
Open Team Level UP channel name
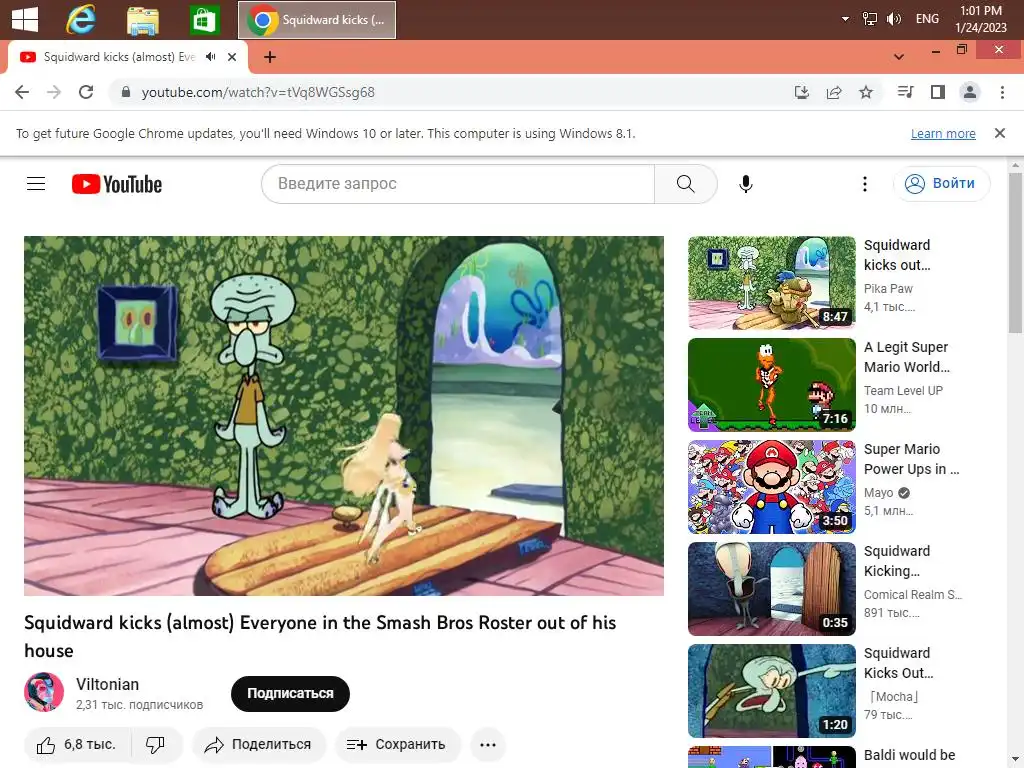pos(903,391)
